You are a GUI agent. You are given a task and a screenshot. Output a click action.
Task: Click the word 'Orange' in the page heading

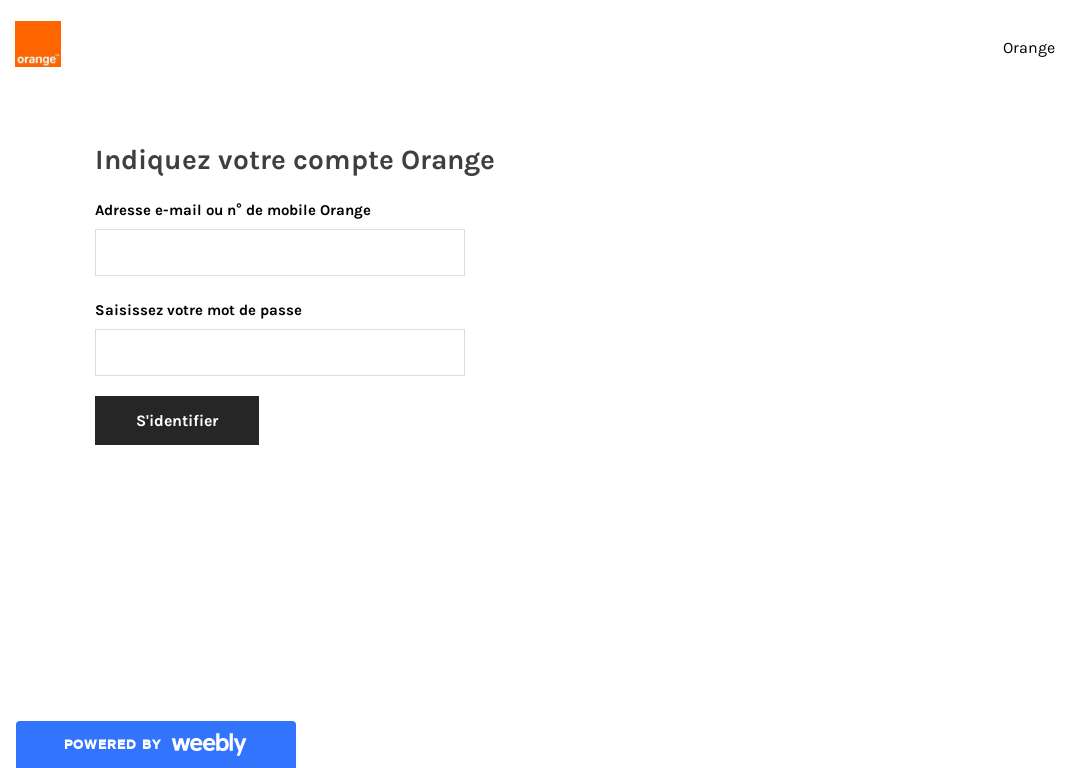[448, 161]
